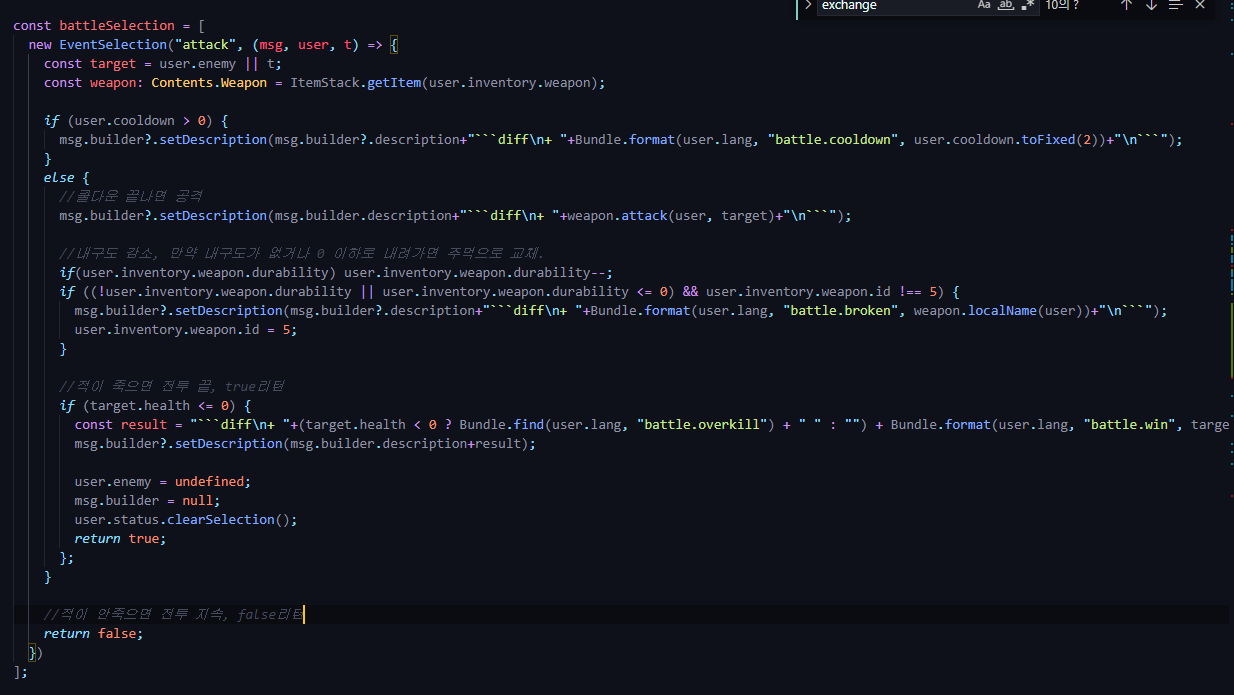Viewport: 1234px width, 695px height.
Task: Go to previous match arrow
Action: (1126, 5)
